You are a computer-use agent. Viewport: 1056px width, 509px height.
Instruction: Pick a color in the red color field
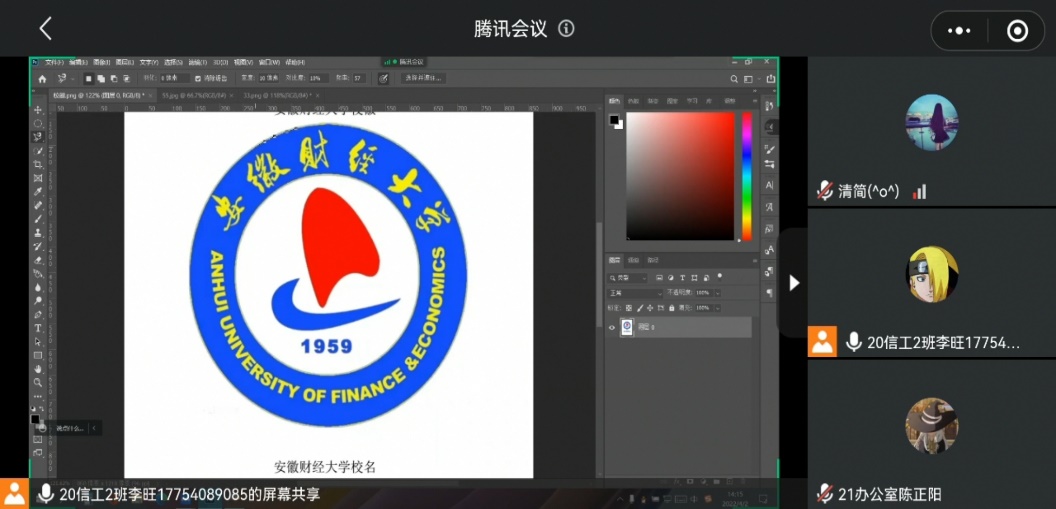pyautogui.click(x=680, y=176)
